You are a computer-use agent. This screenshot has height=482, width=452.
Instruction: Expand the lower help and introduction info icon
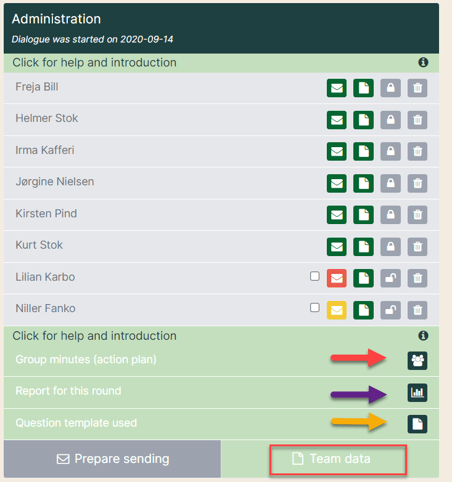pyautogui.click(x=423, y=335)
